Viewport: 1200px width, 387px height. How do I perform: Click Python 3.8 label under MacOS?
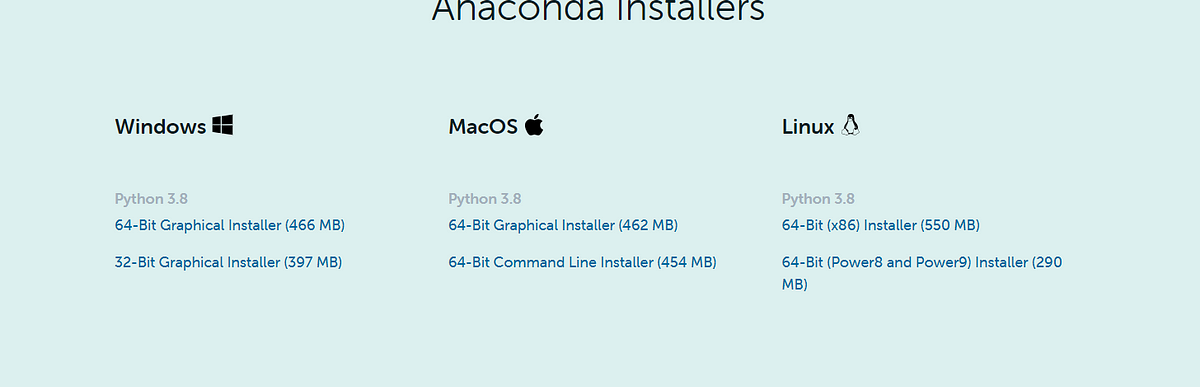485,198
